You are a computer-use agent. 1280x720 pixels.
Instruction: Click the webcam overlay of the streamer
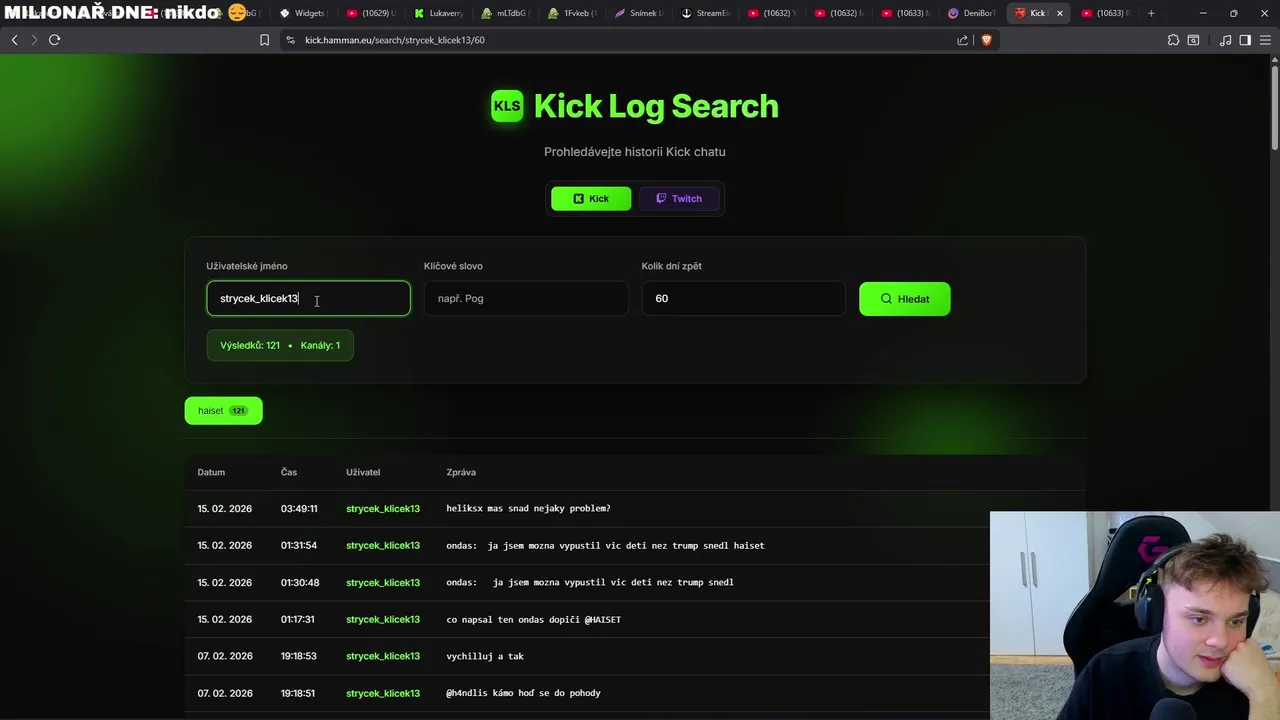(x=1135, y=616)
